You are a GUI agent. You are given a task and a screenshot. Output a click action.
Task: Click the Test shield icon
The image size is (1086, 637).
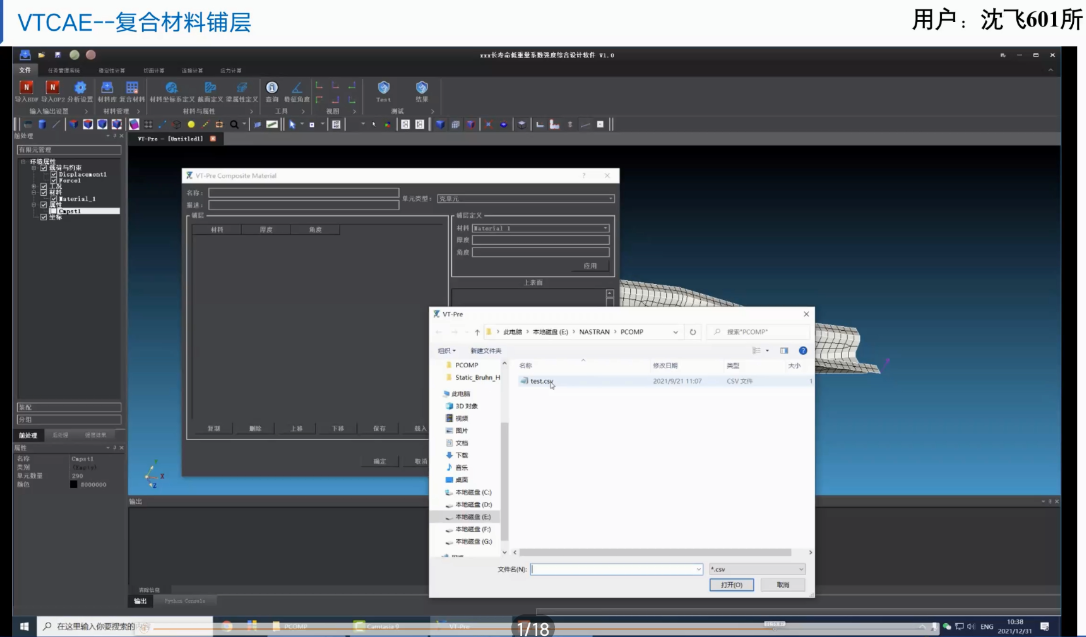point(383,88)
